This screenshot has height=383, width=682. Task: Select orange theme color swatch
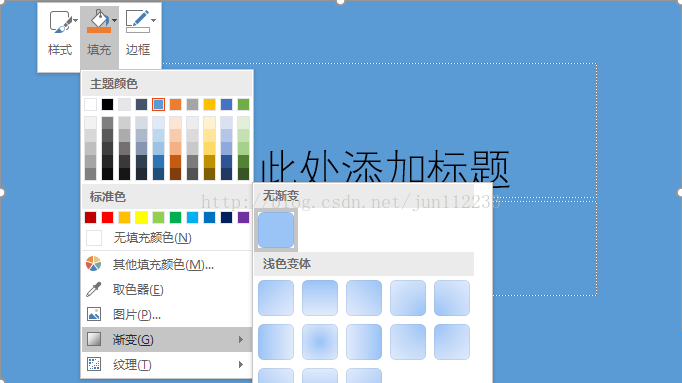(x=175, y=104)
